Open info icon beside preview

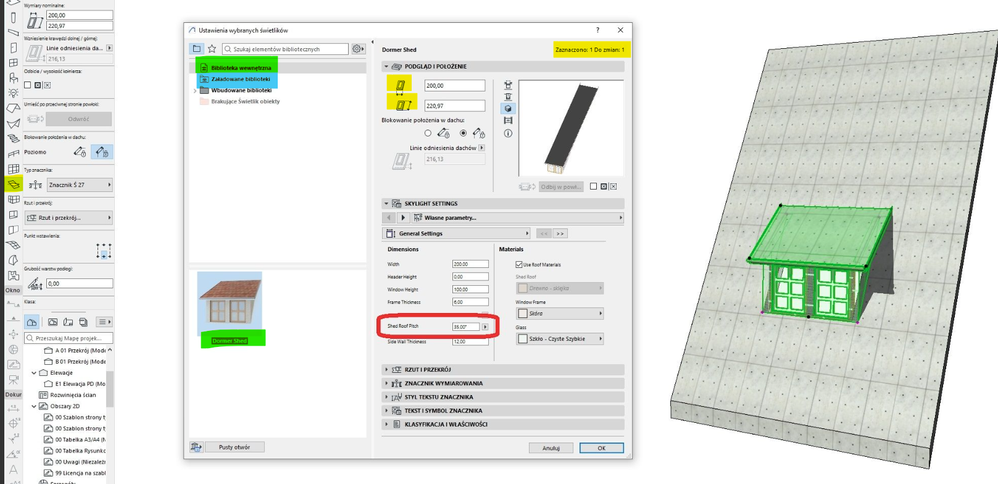[x=509, y=134]
